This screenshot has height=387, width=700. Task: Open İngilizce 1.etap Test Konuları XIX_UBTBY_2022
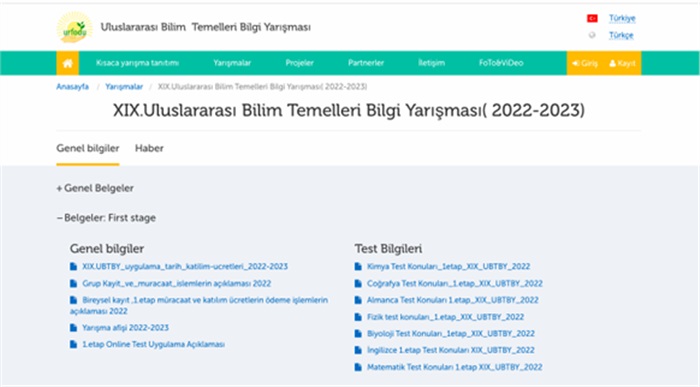(x=450, y=350)
